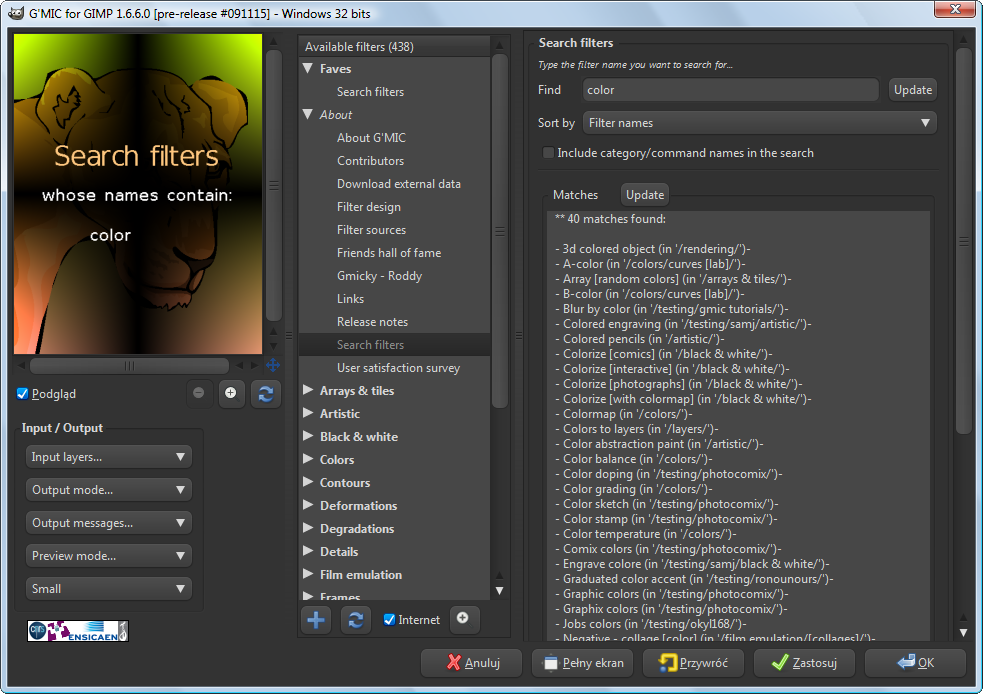The height and width of the screenshot is (694, 983).
Task: Add filter to faves with blue plus
Action: coord(316,620)
